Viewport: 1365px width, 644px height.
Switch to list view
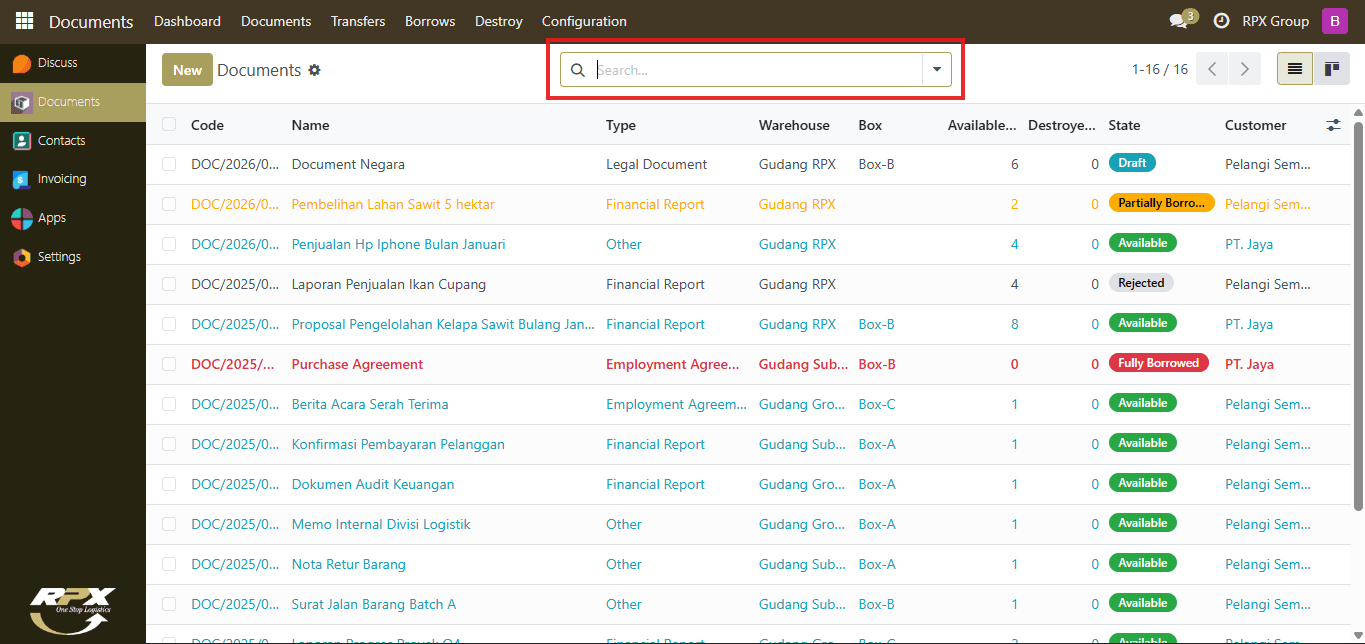[x=1295, y=69]
